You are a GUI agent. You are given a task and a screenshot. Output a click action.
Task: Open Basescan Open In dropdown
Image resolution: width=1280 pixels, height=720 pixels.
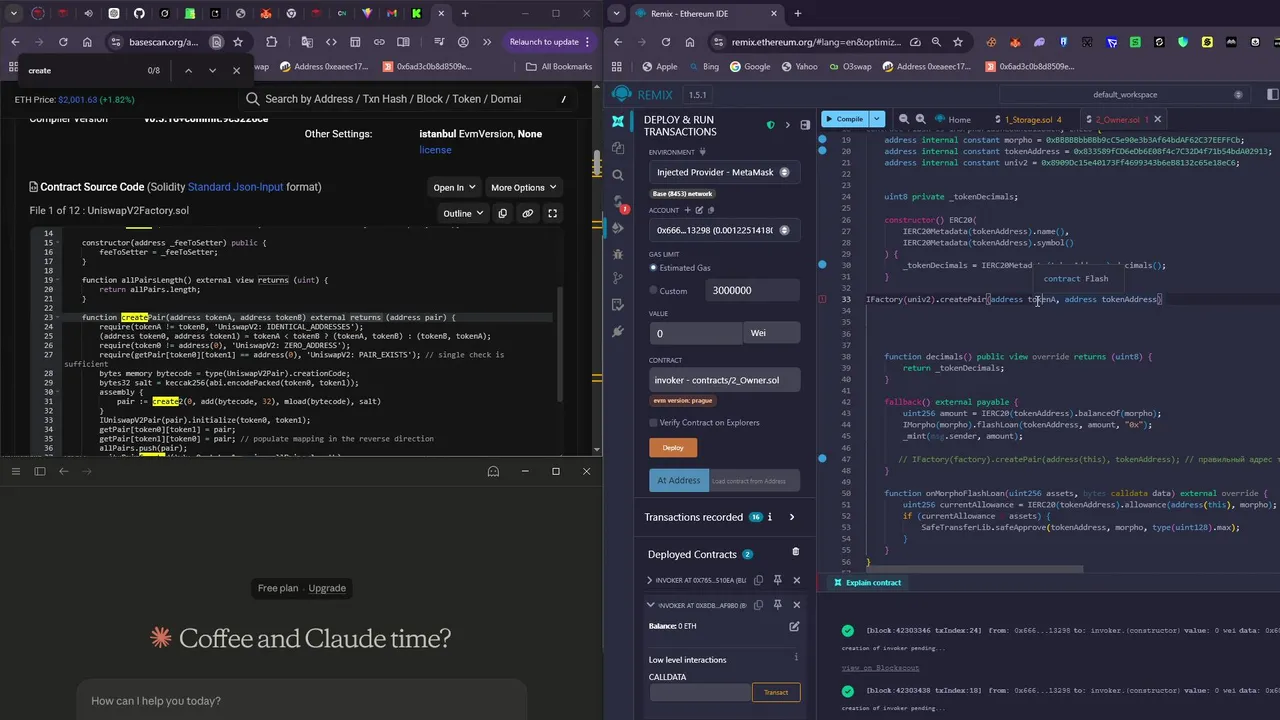point(454,187)
